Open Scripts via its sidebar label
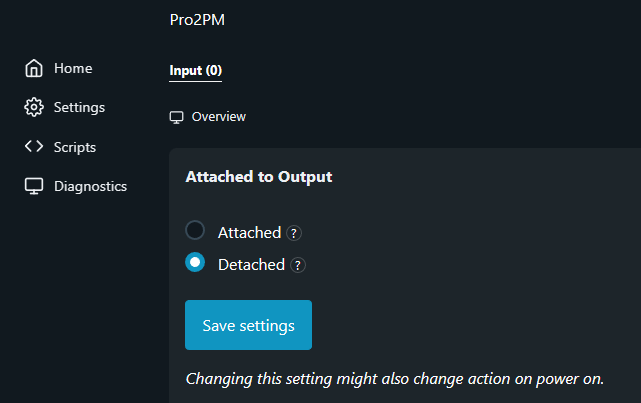641x403 pixels. 75,147
